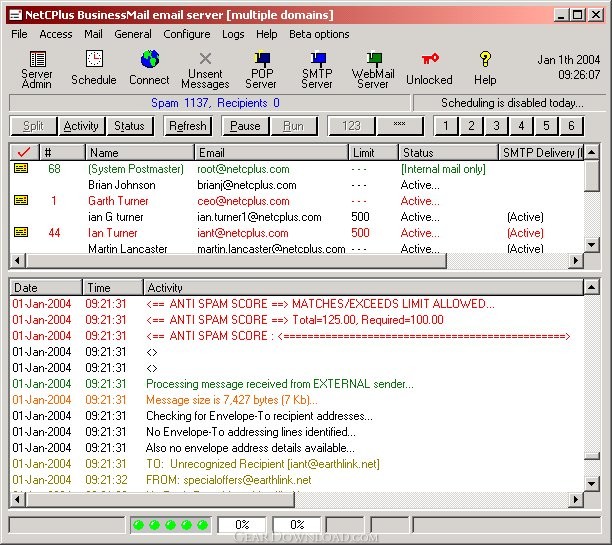This screenshot has width=612, height=545.
Task: Click user list horizontal scrollbar right arrow
Action: click(576, 260)
